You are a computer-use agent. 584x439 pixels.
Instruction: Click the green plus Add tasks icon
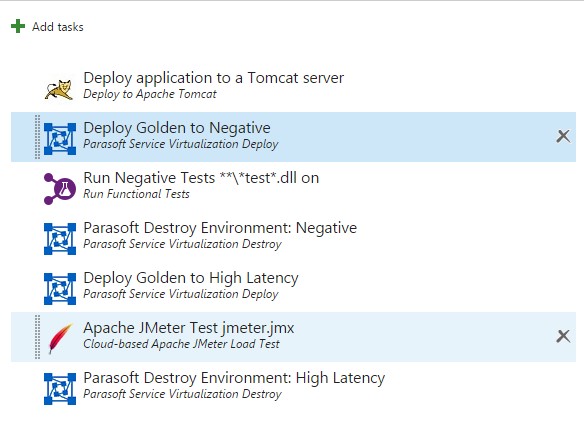coord(18,26)
